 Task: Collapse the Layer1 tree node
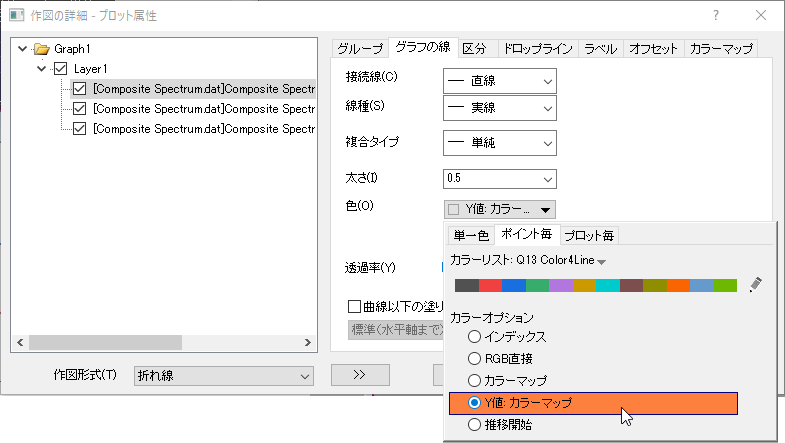click(x=42, y=69)
